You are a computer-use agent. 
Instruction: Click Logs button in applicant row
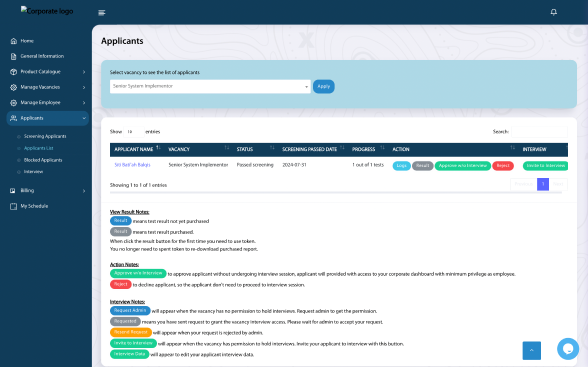coord(401,166)
